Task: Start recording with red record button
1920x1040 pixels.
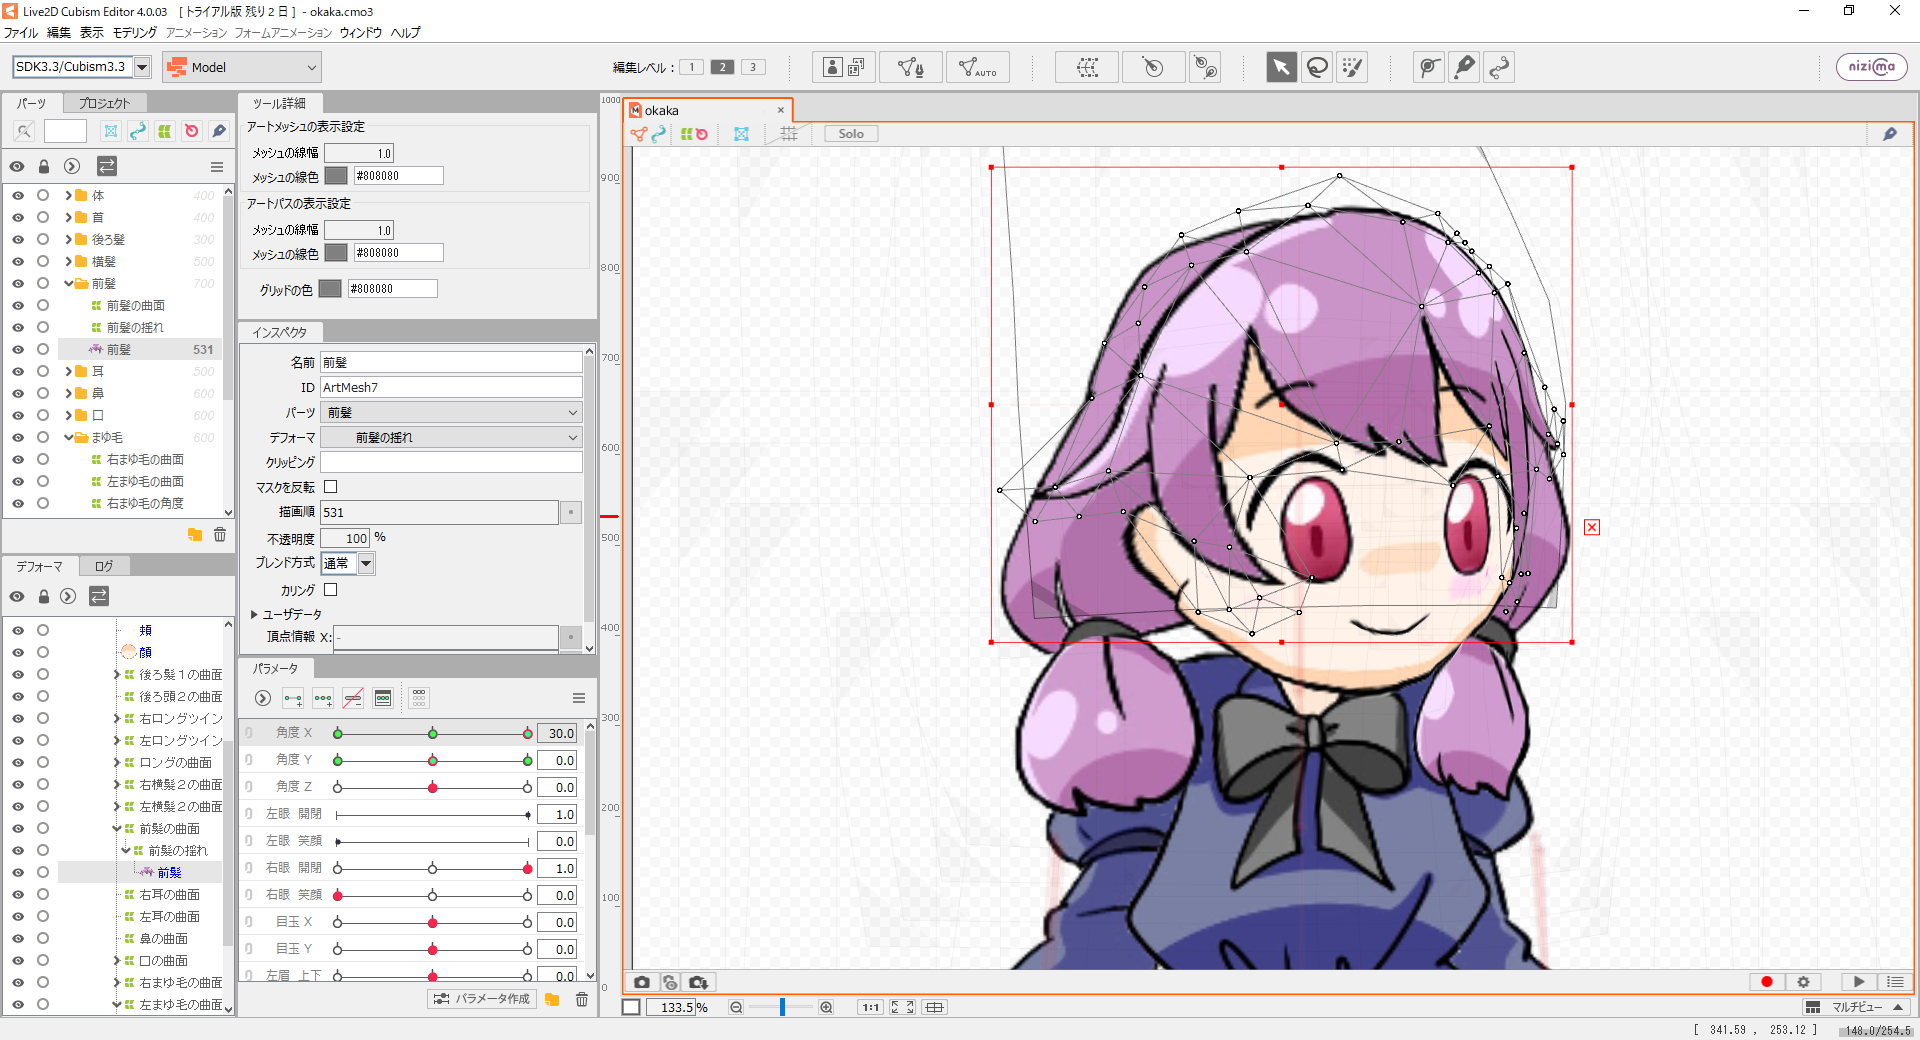Action: click(x=1767, y=982)
